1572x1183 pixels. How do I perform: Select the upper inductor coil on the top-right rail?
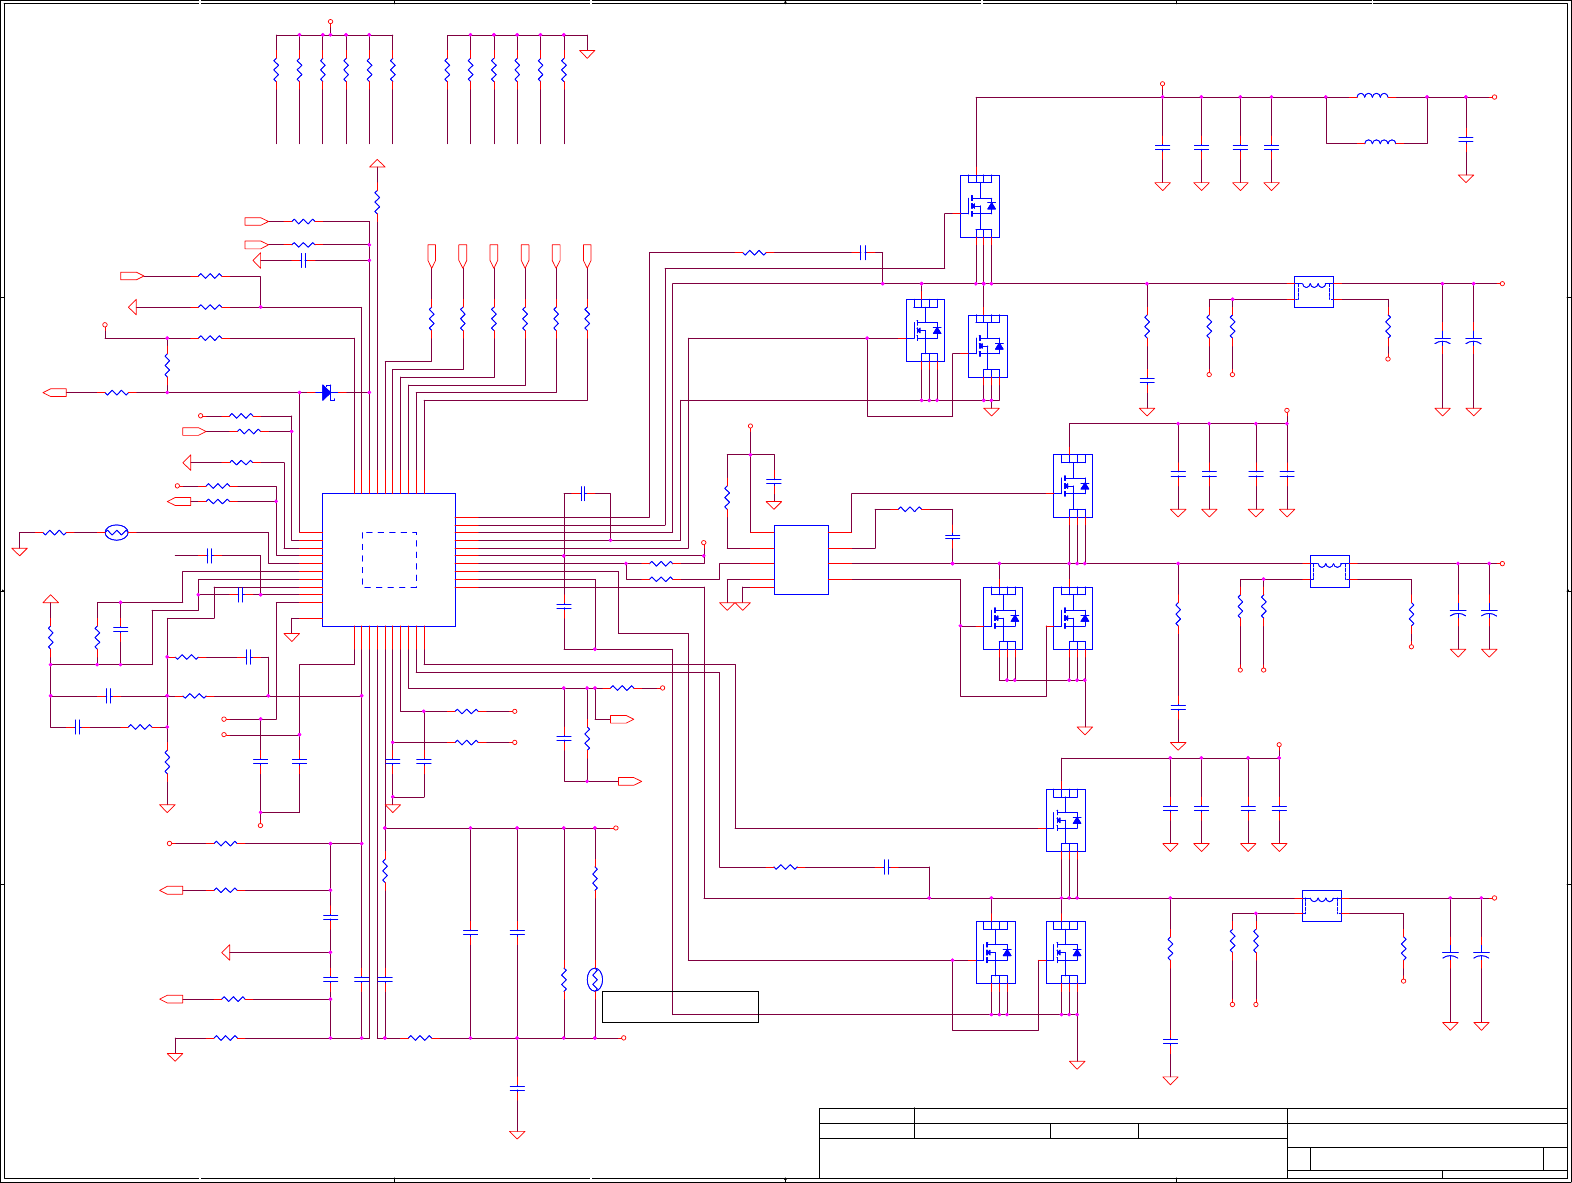coord(1372,96)
